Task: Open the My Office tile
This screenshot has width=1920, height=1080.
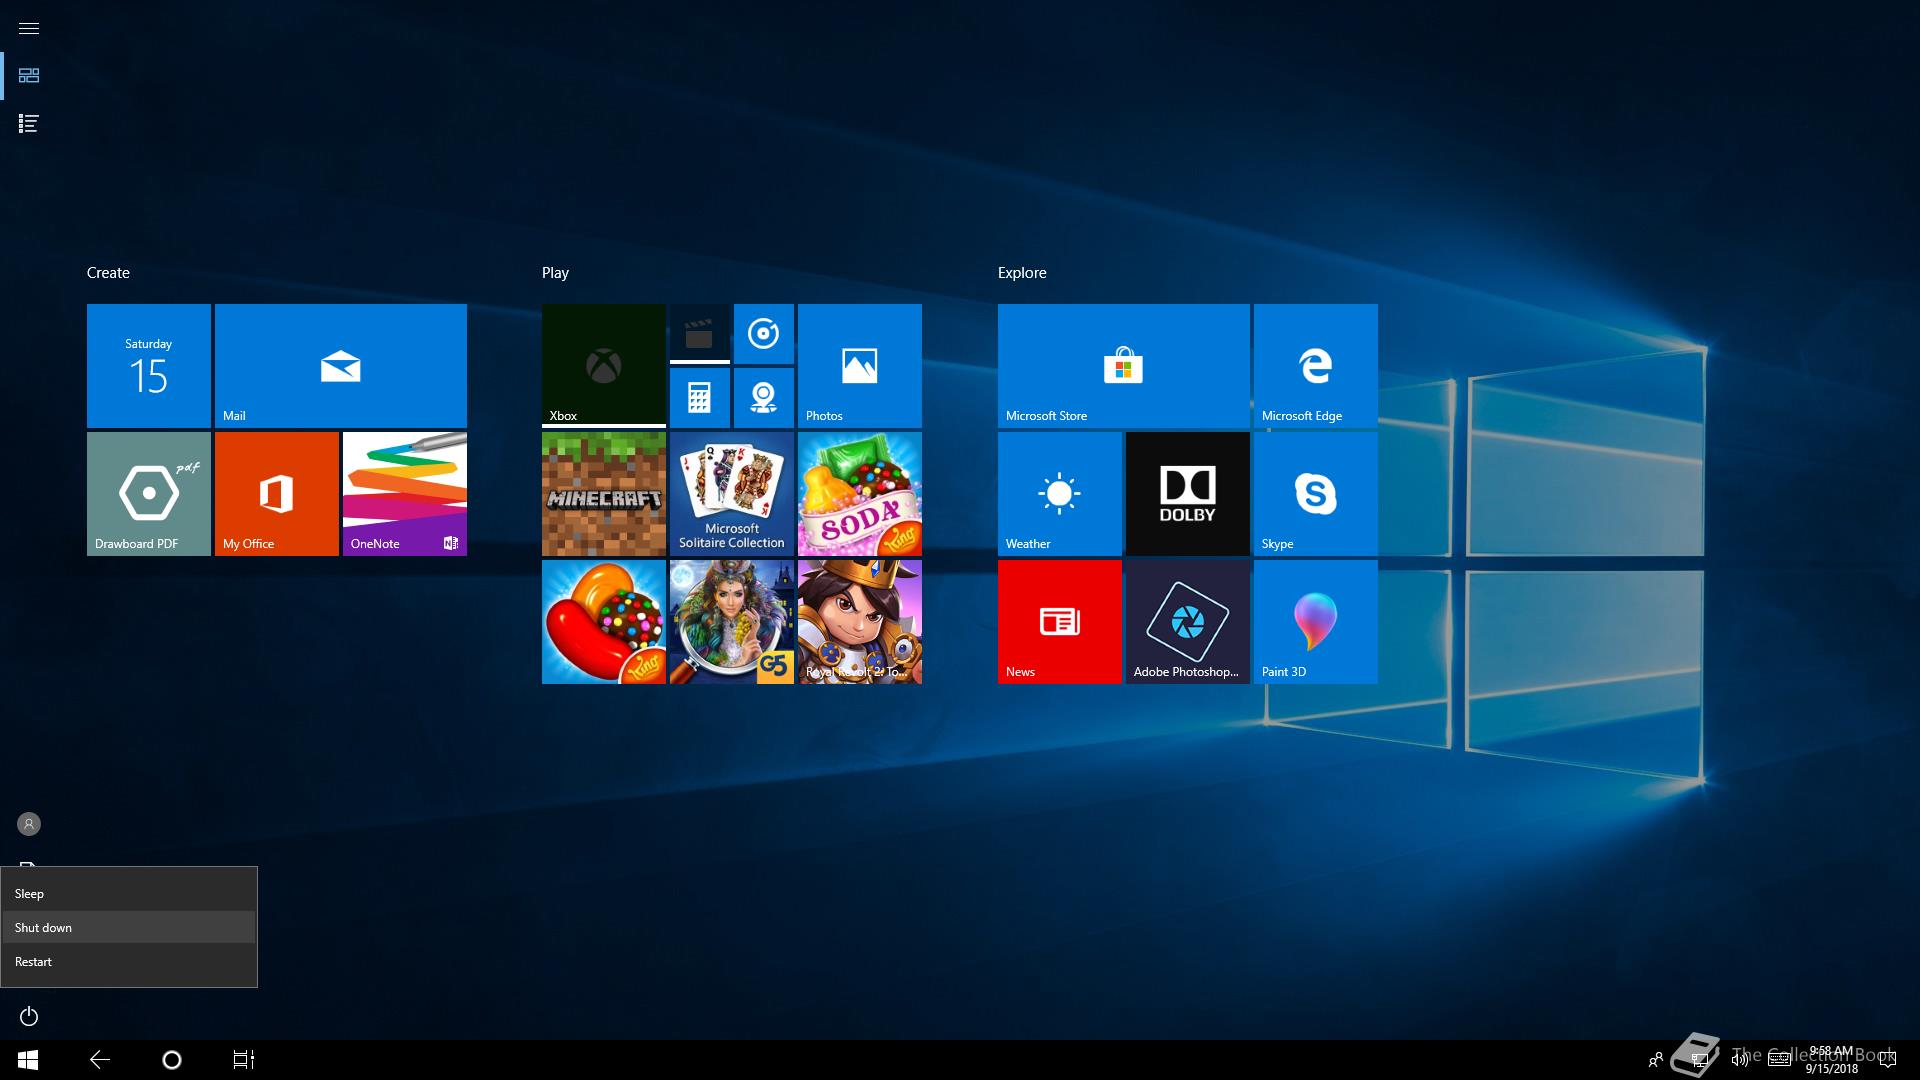Action: [277, 494]
